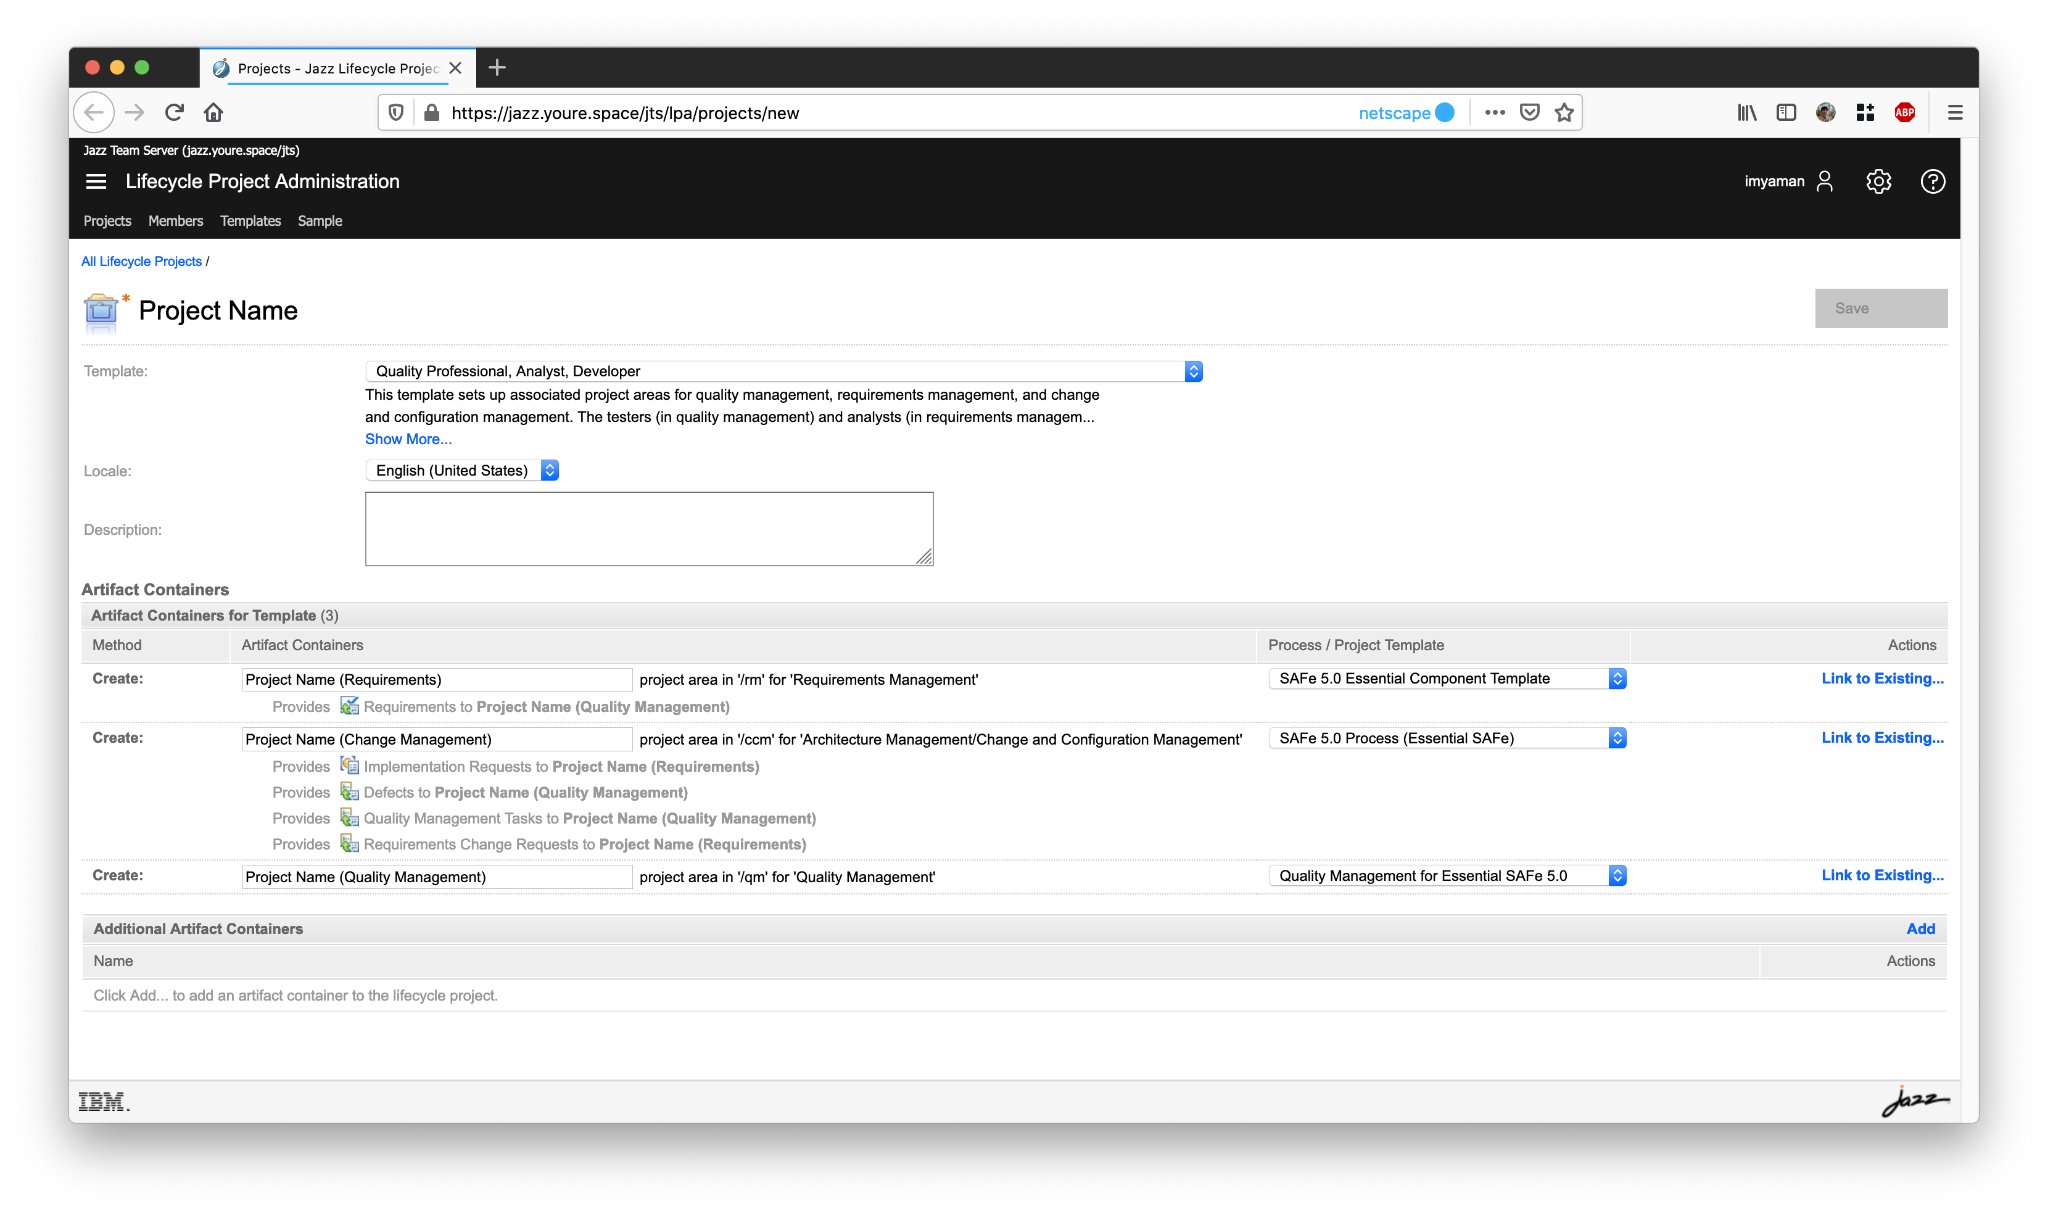Open the hamburger navigation menu
2048x1214 pixels.
pos(96,181)
